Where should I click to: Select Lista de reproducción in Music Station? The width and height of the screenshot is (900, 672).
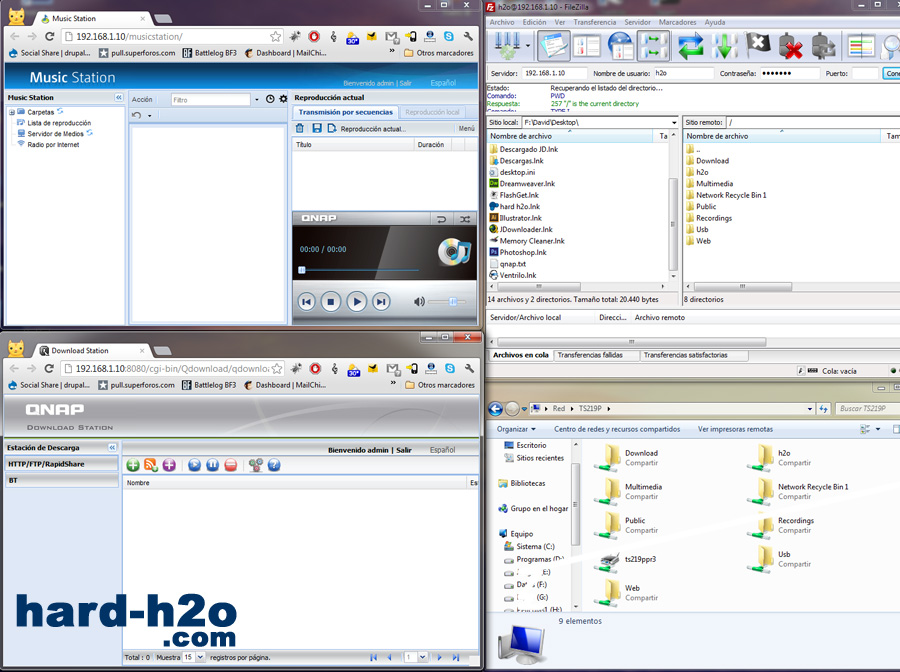(x=59, y=123)
